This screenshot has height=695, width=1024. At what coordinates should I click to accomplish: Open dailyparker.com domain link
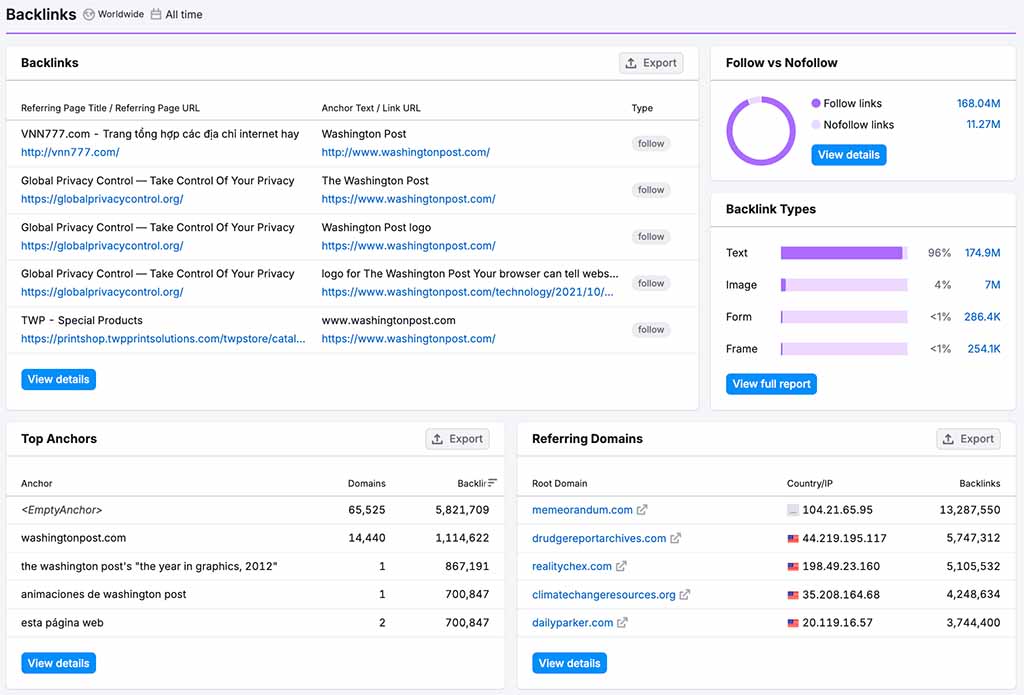tap(573, 622)
